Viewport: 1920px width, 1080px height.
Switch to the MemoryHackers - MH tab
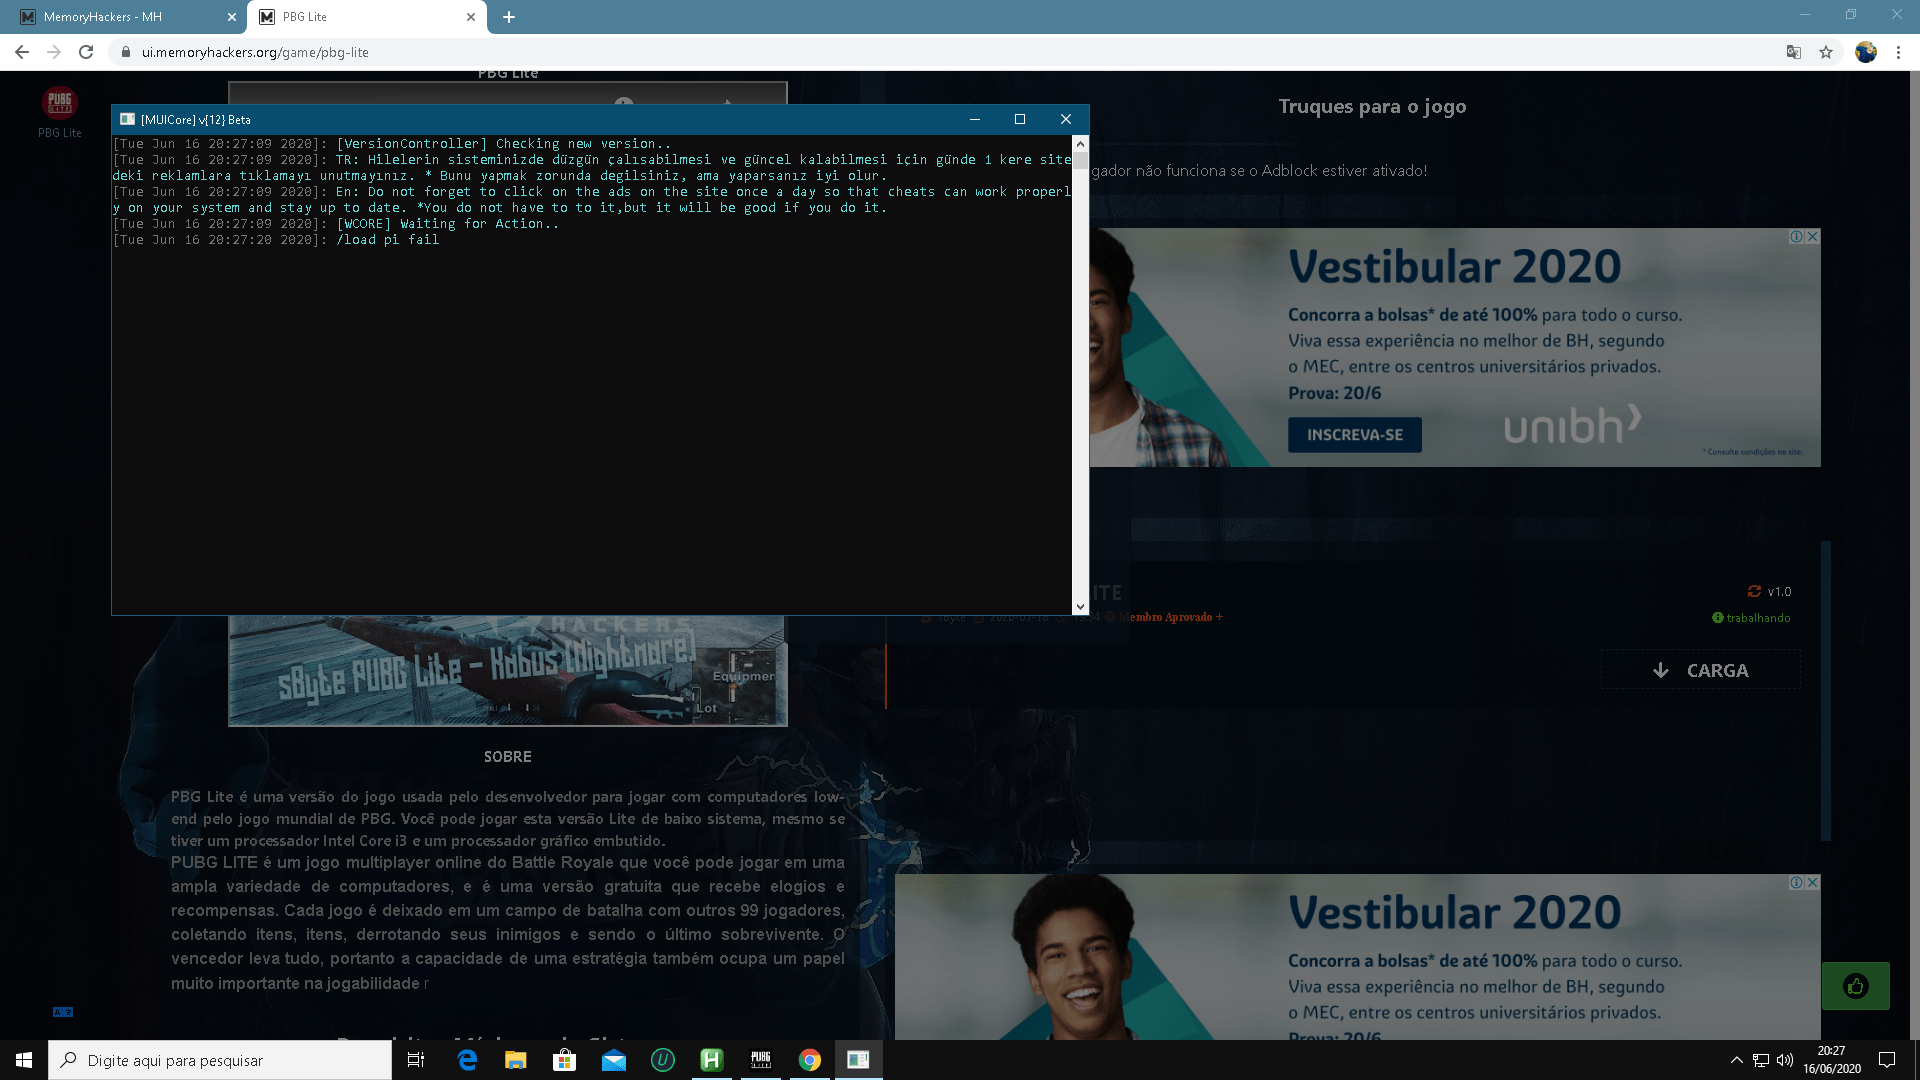(x=125, y=17)
